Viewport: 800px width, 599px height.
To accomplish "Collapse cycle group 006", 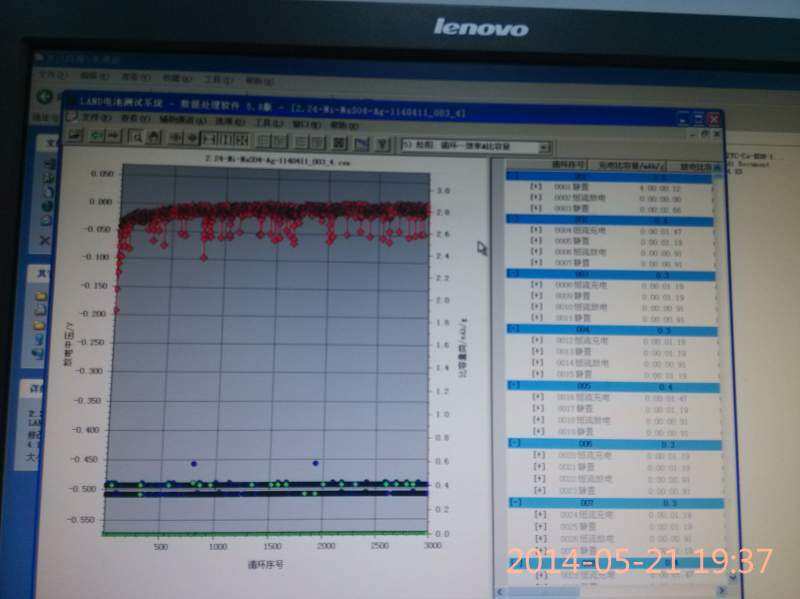I will [x=516, y=443].
